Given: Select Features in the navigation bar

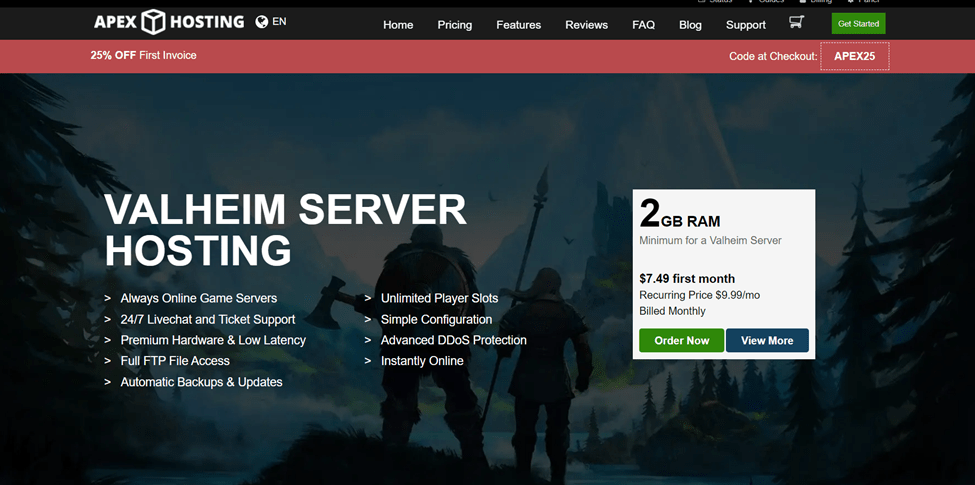Looking at the screenshot, I should [518, 25].
